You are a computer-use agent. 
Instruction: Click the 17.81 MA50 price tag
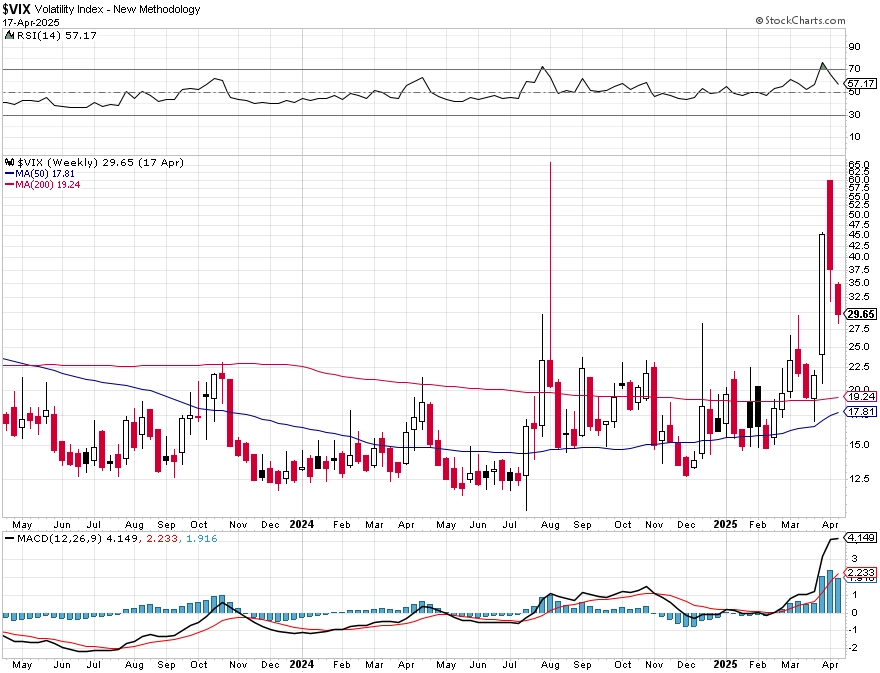click(861, 412)
